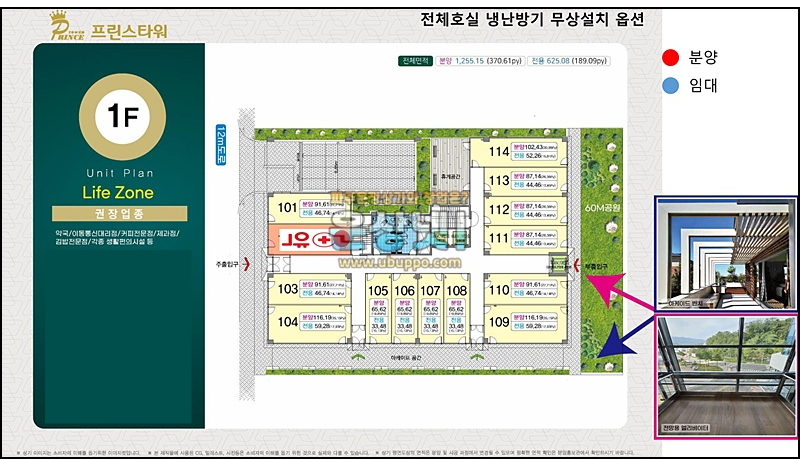Click the 휴게공간 rest area label
Viewport: 800px width, 460px height.
[x=451, y=176]
